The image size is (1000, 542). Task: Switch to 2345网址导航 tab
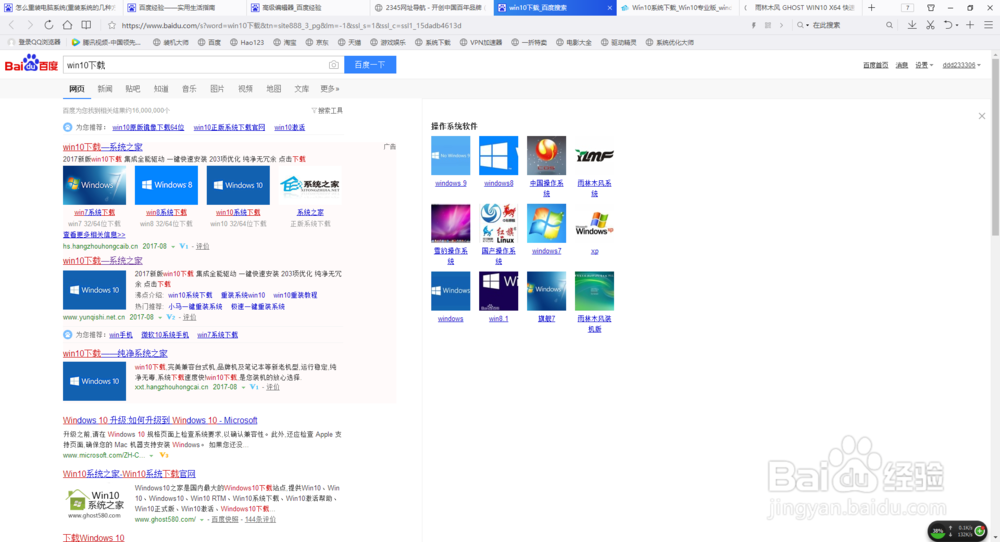coord(430,8)
